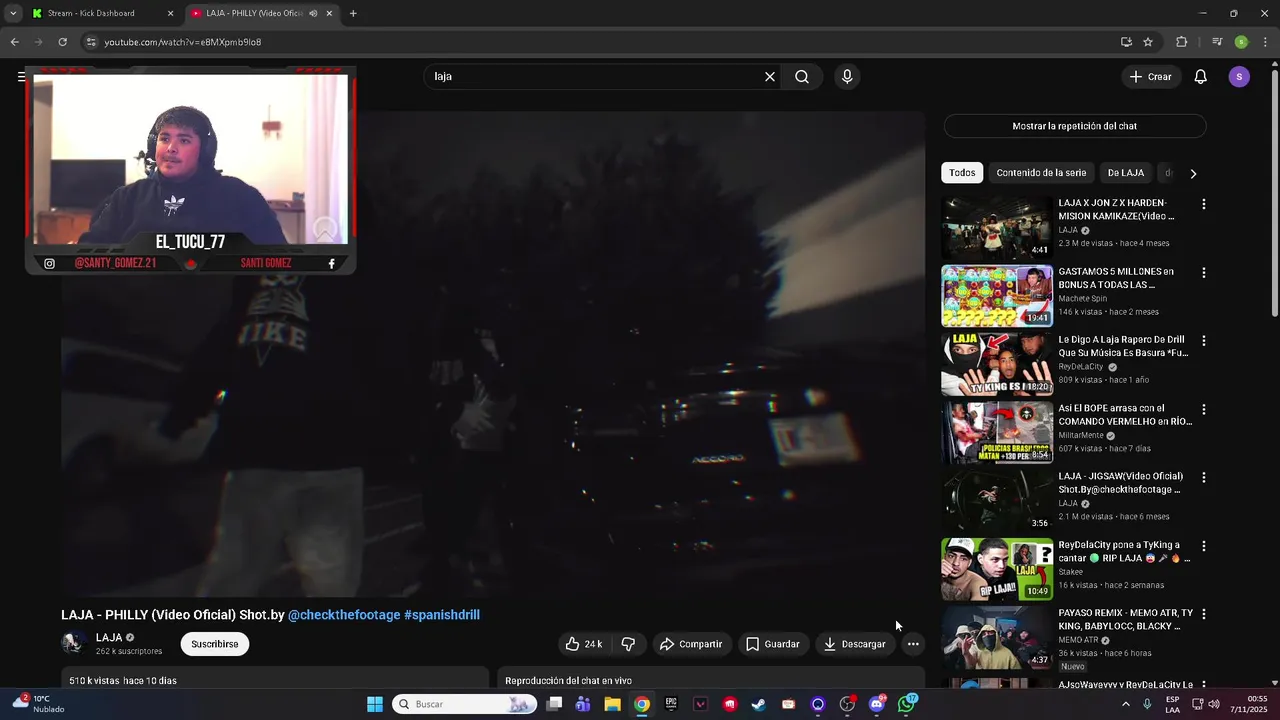1280x720 pixels.
Task: Mute the tab via speaker icon on YouTube tab
Action: pos(313,13)
